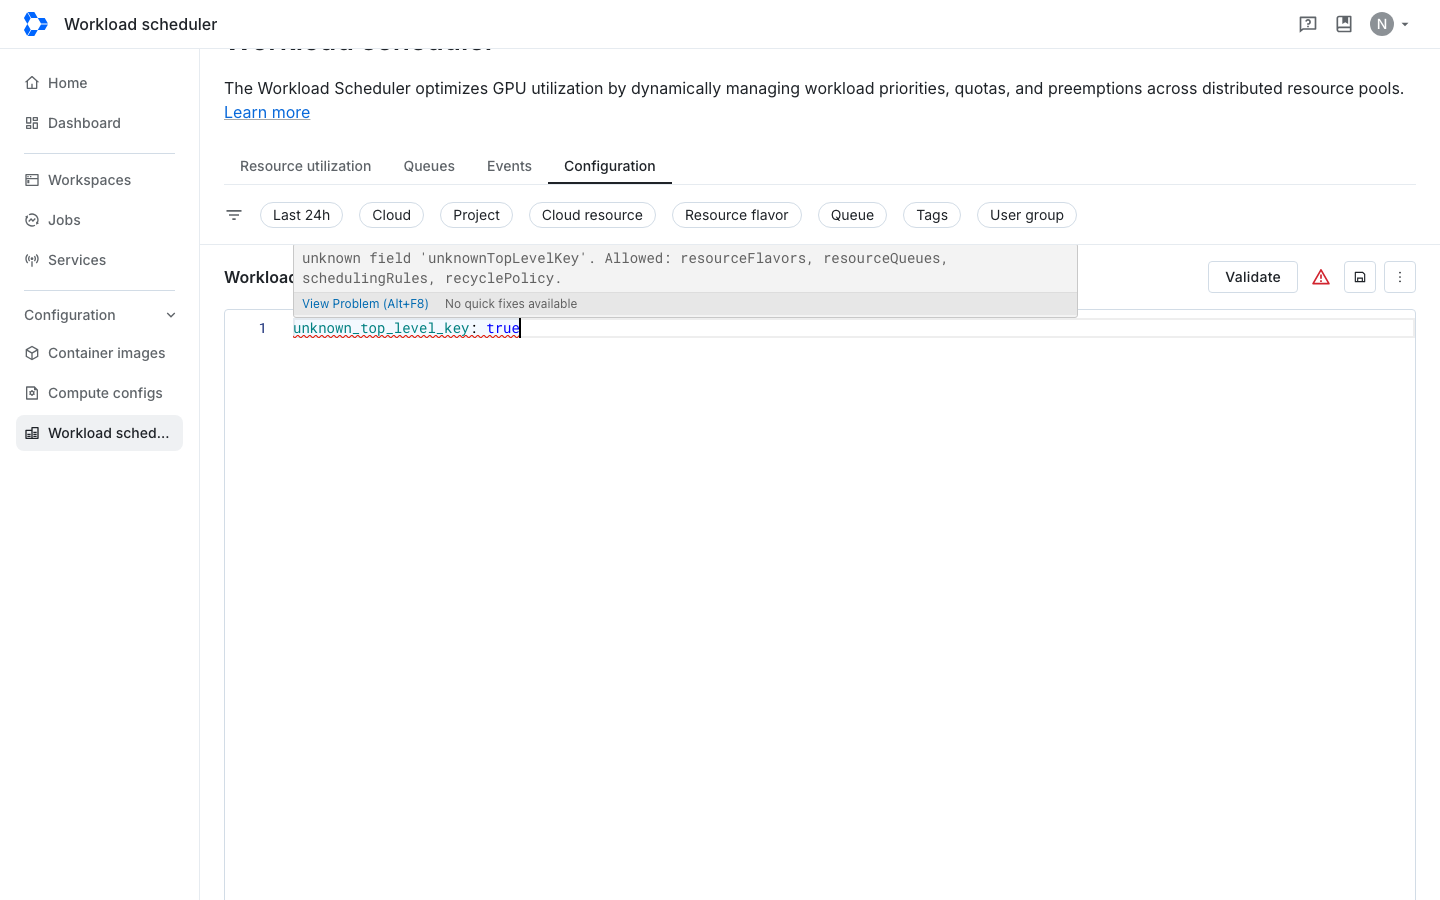
Task: Click the save disk icon button
Action: 1360,277
